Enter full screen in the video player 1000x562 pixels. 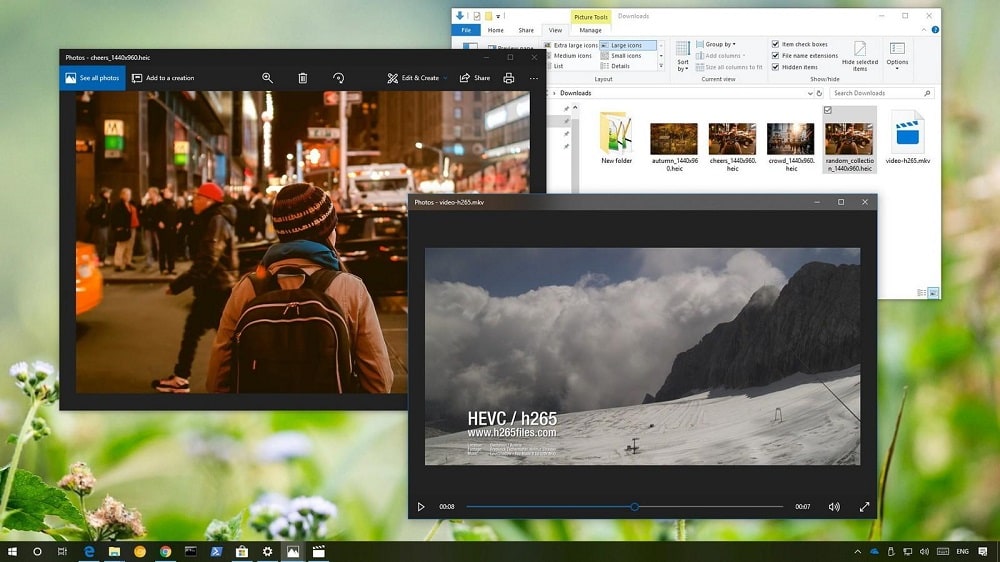(864, 507)
